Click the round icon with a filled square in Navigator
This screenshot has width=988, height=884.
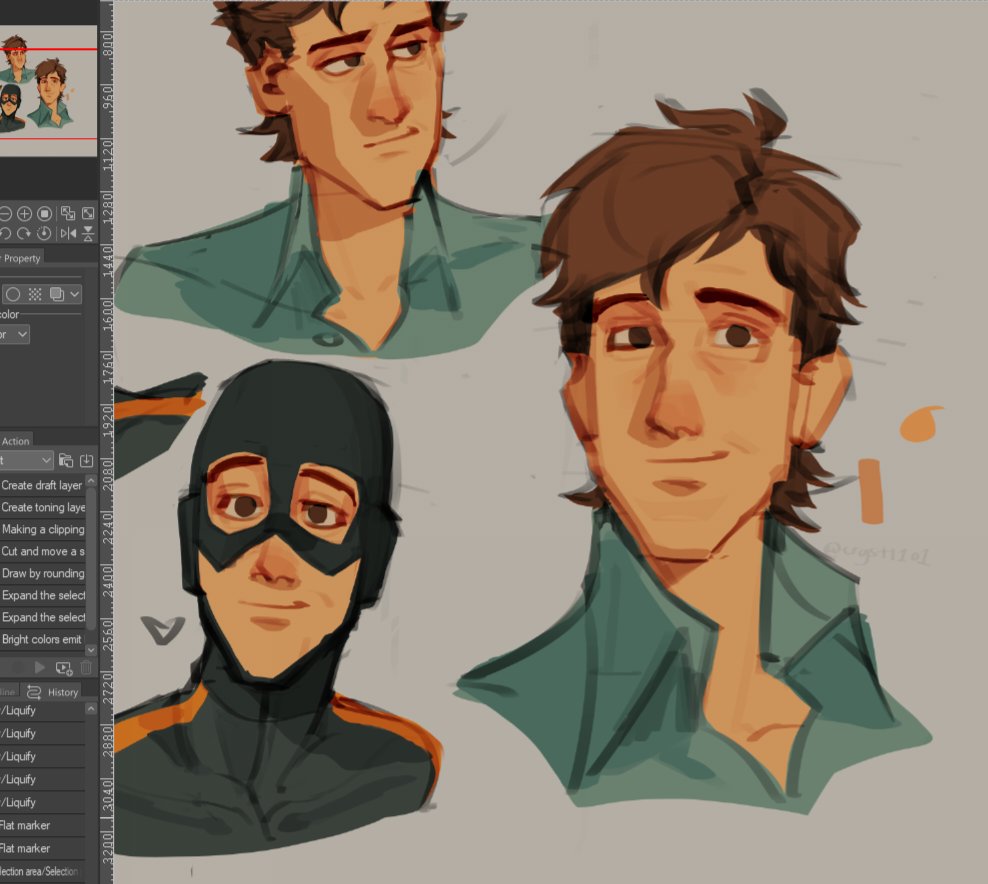pyautogui.click(x=44, y=214)
